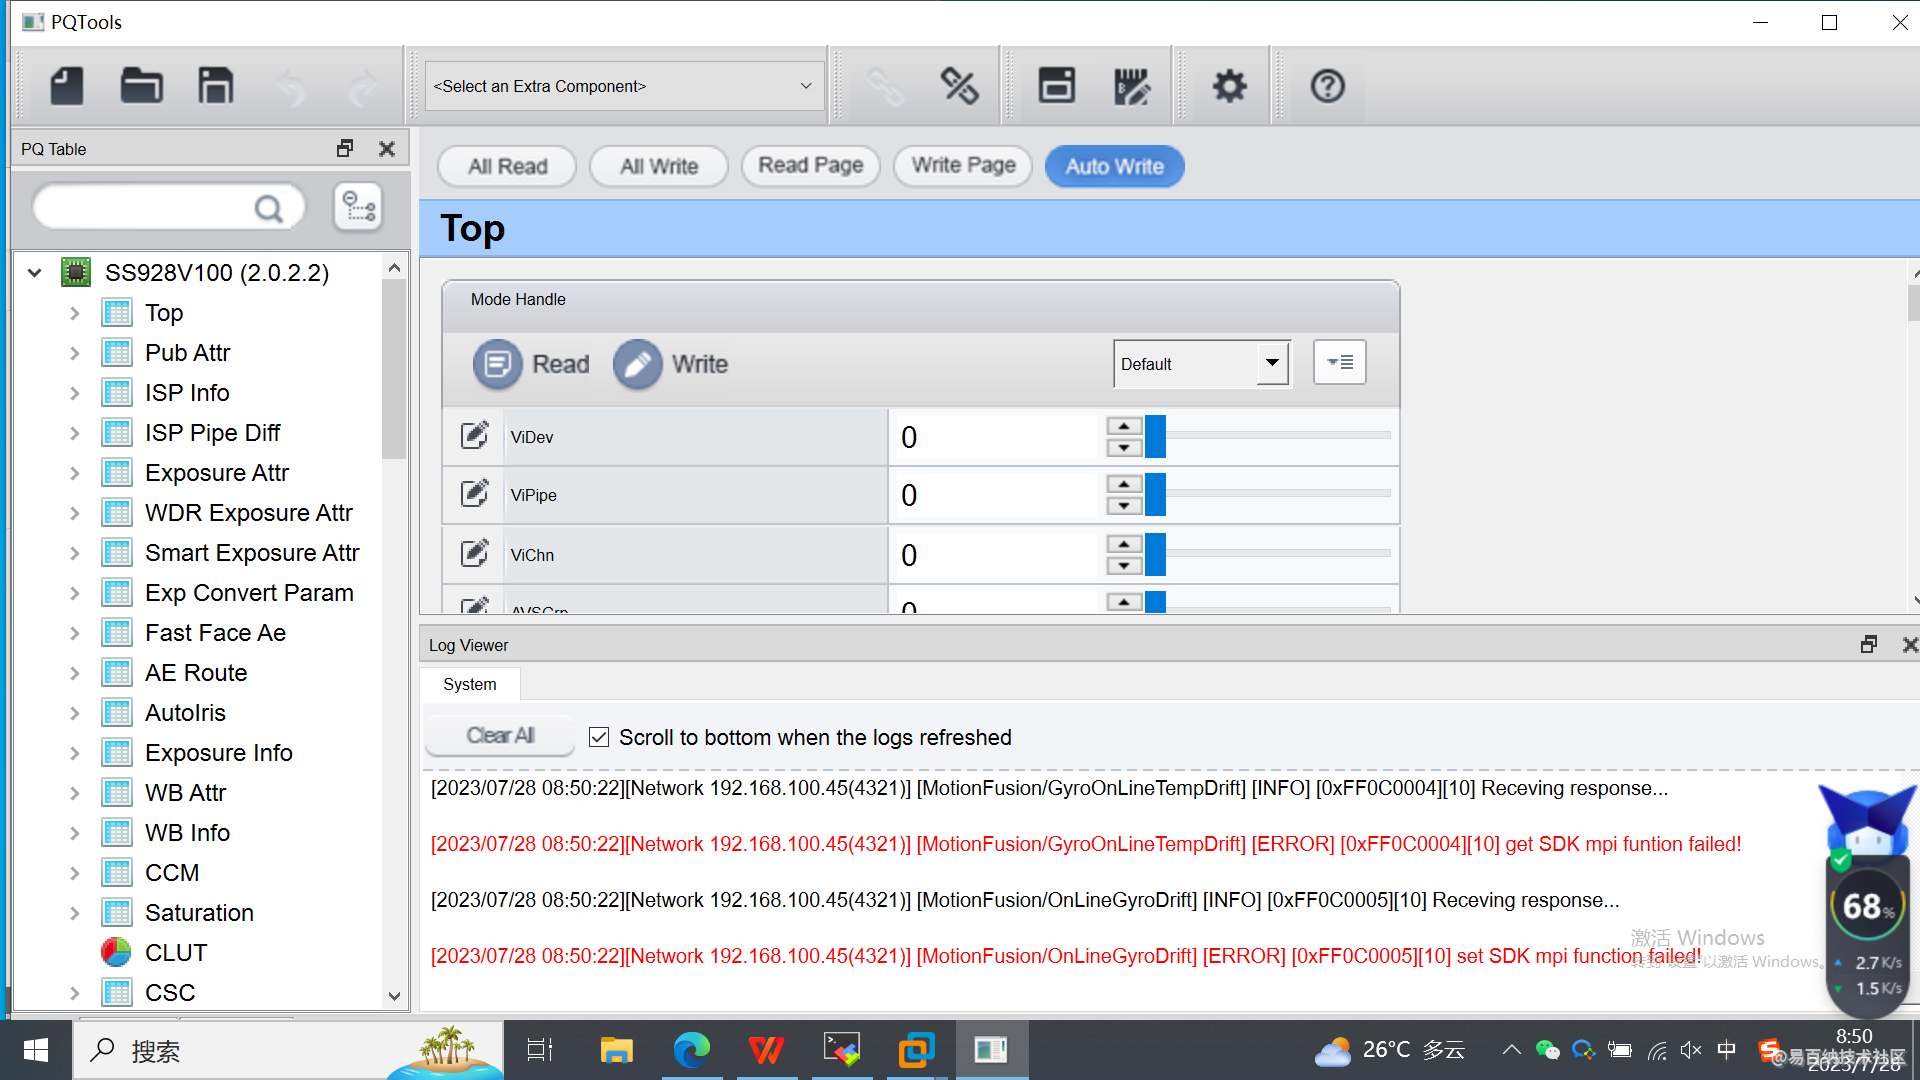Activate the Auto Write button
The height and width of the screenshot is (1080, 1920).
point(1113,166)
